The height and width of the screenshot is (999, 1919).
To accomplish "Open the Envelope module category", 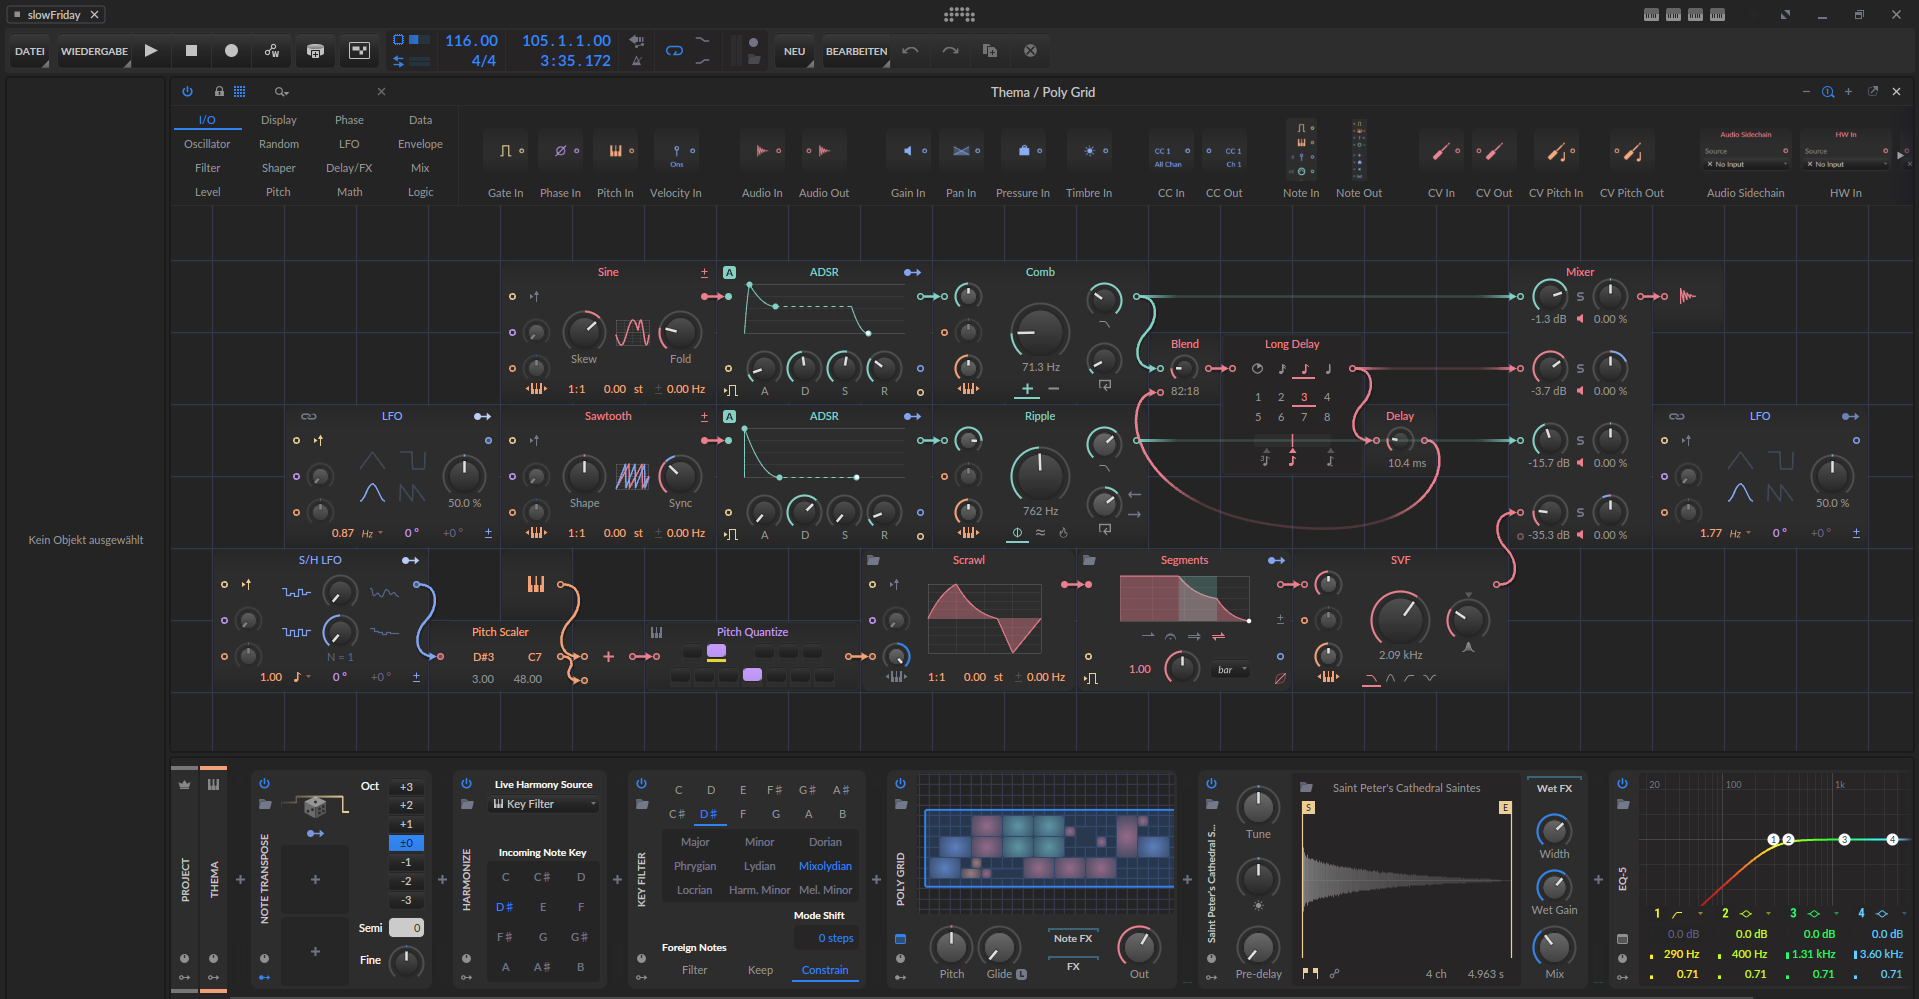I will (x=420, y=144).
